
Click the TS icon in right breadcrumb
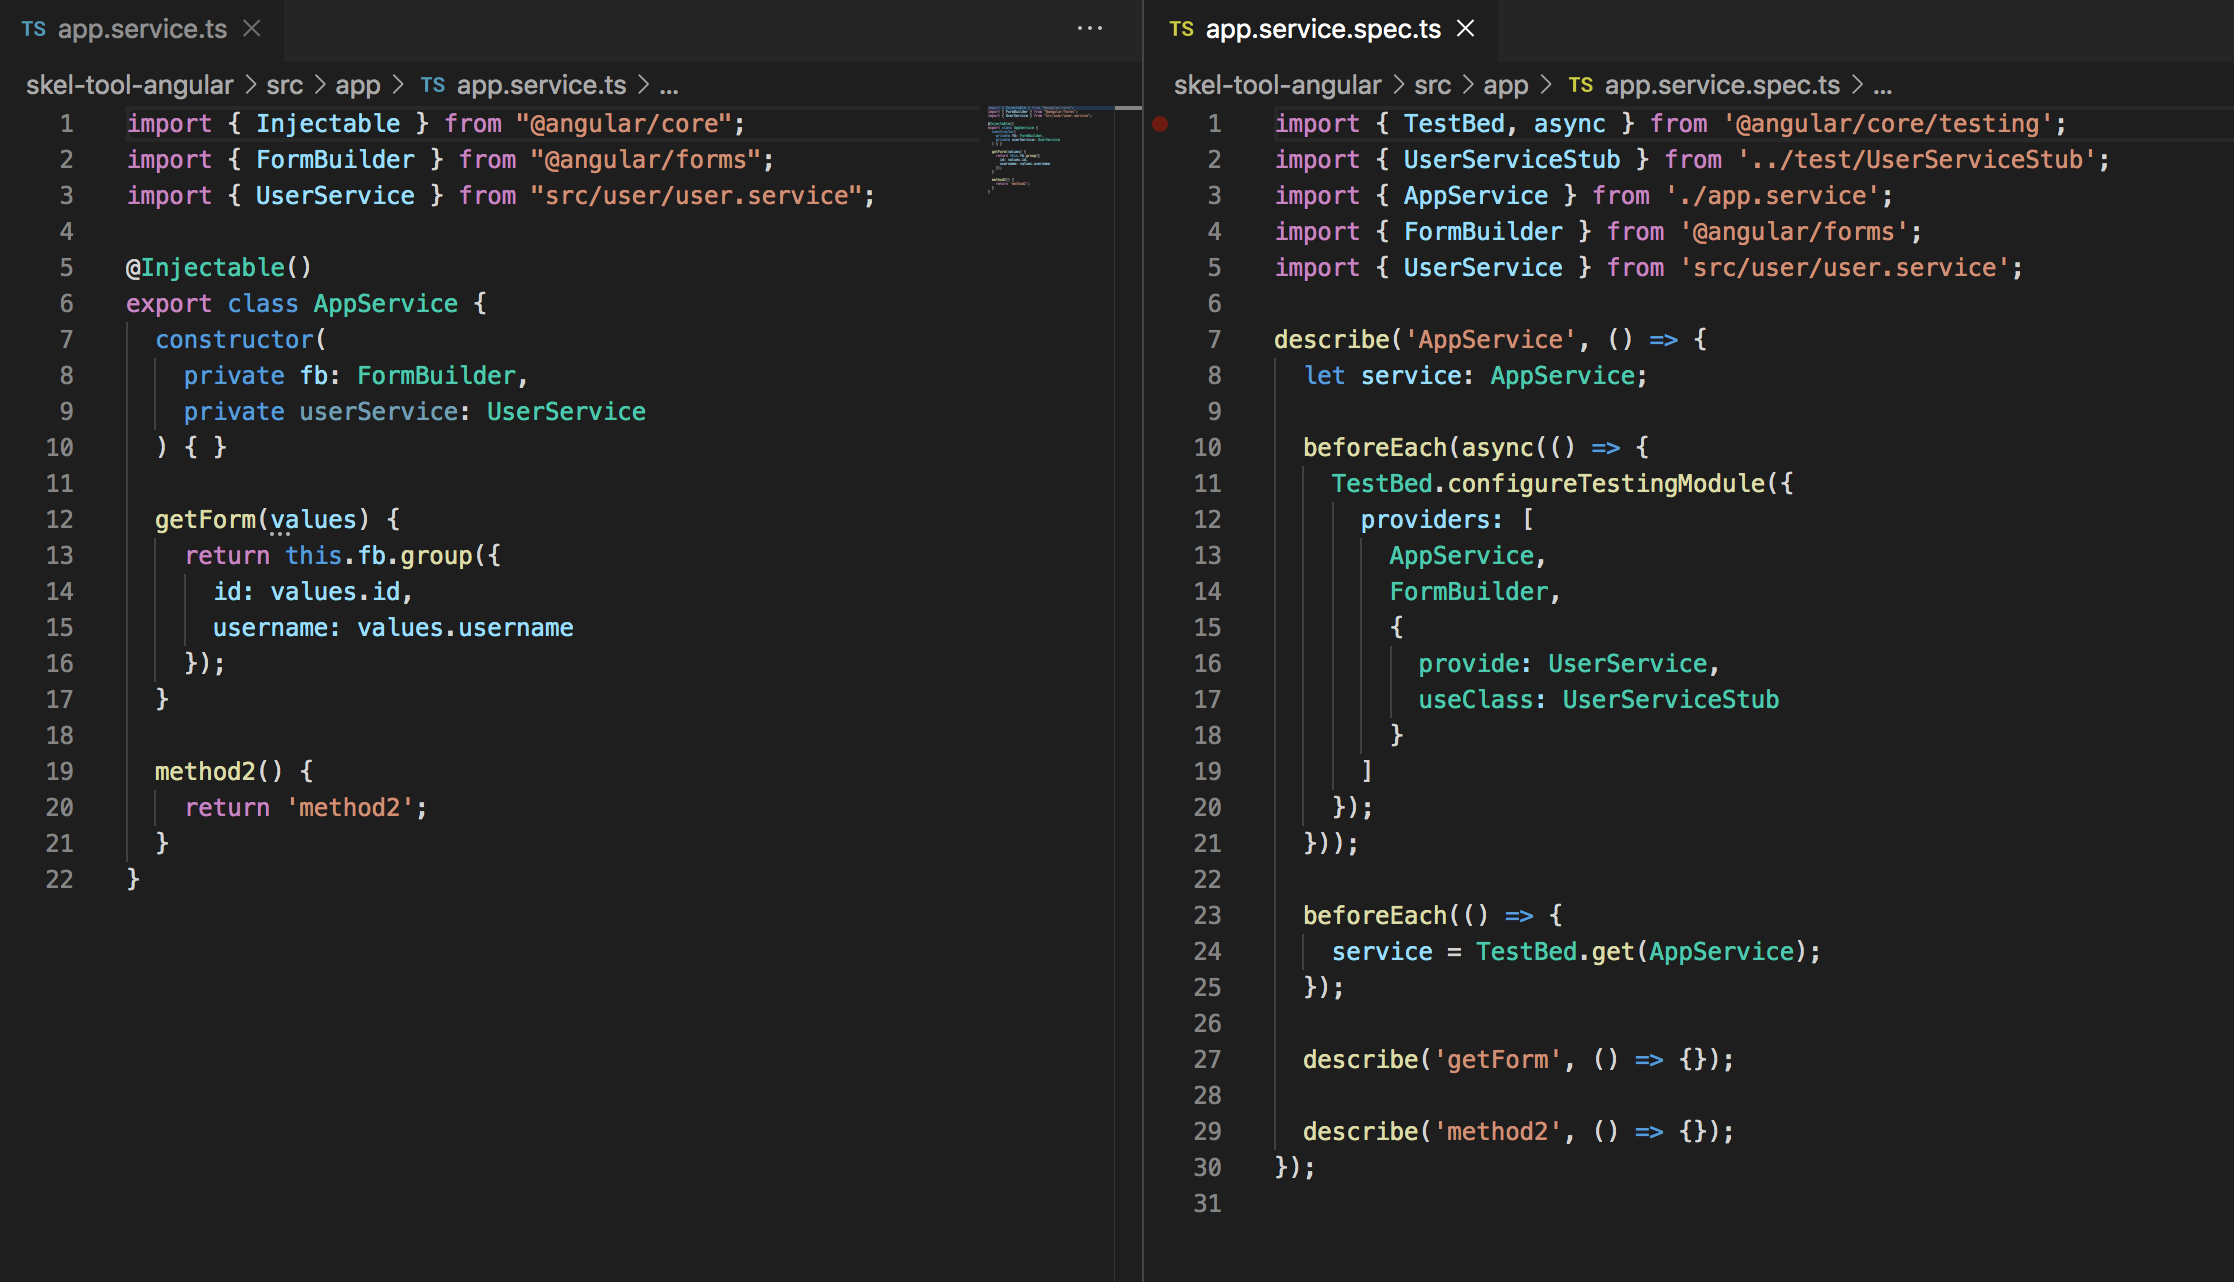[x=1580, y=85]
